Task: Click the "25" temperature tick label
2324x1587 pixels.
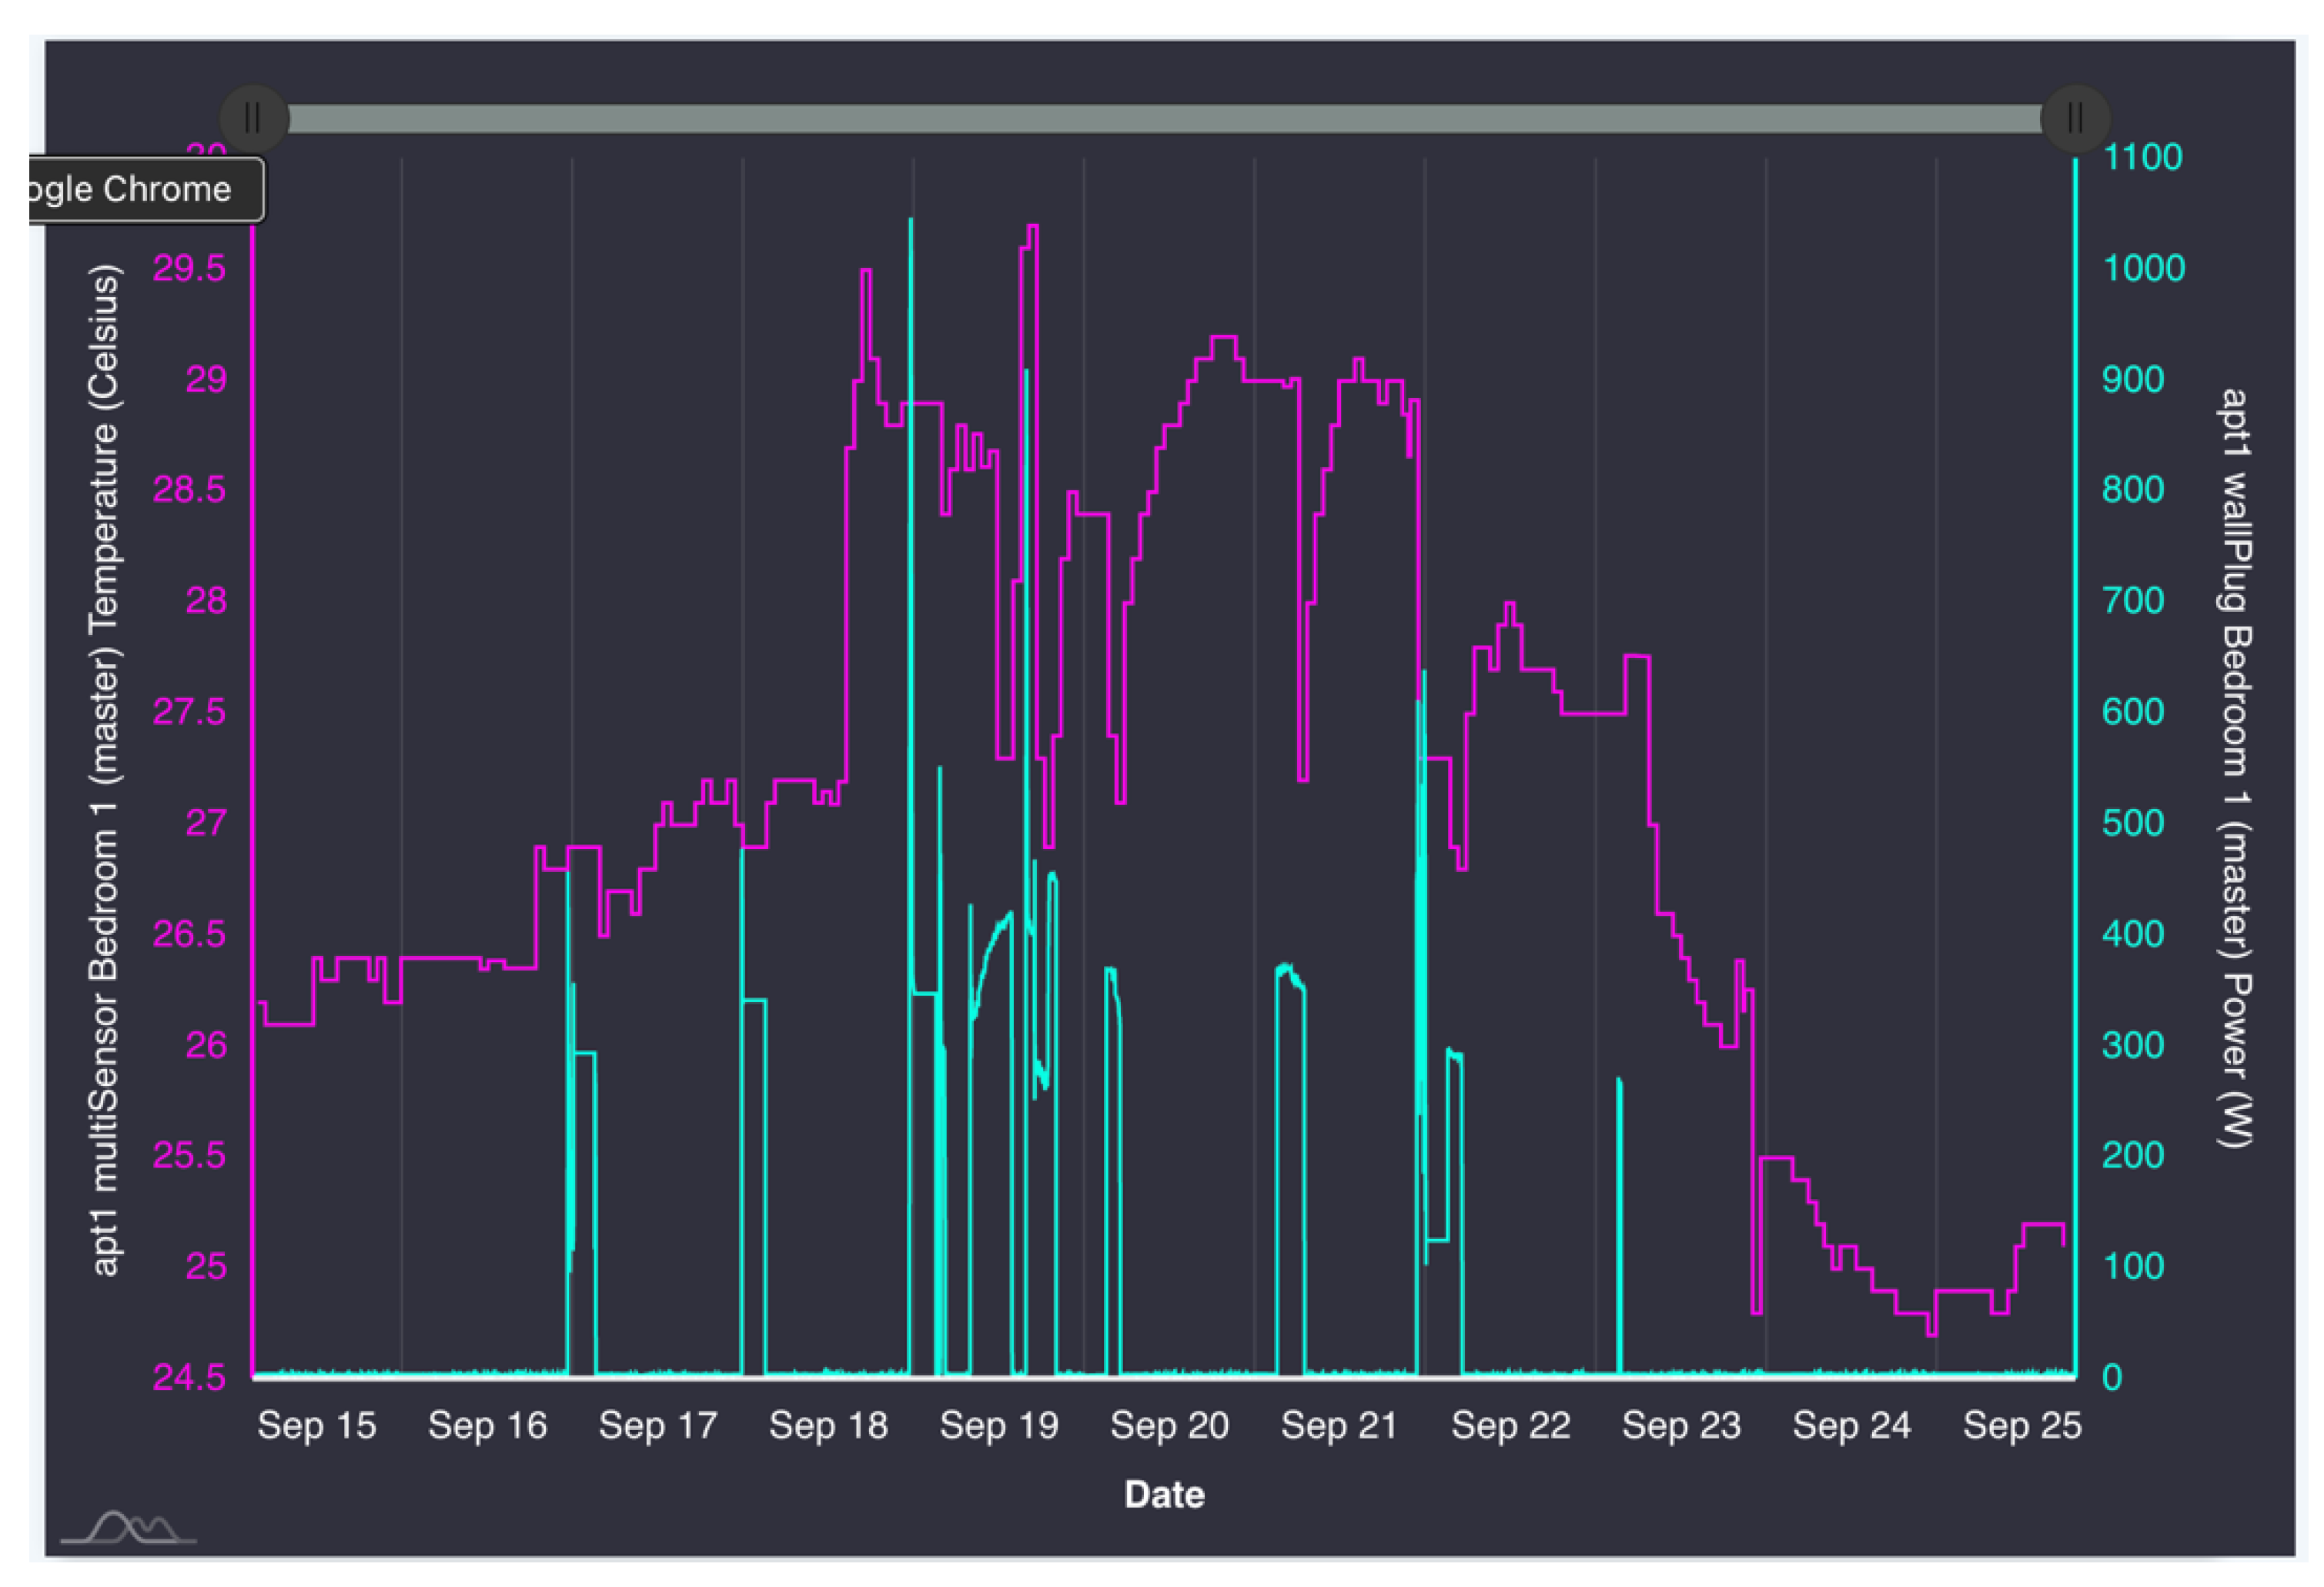Action: pyautogui.click(x=207, y=1267)
